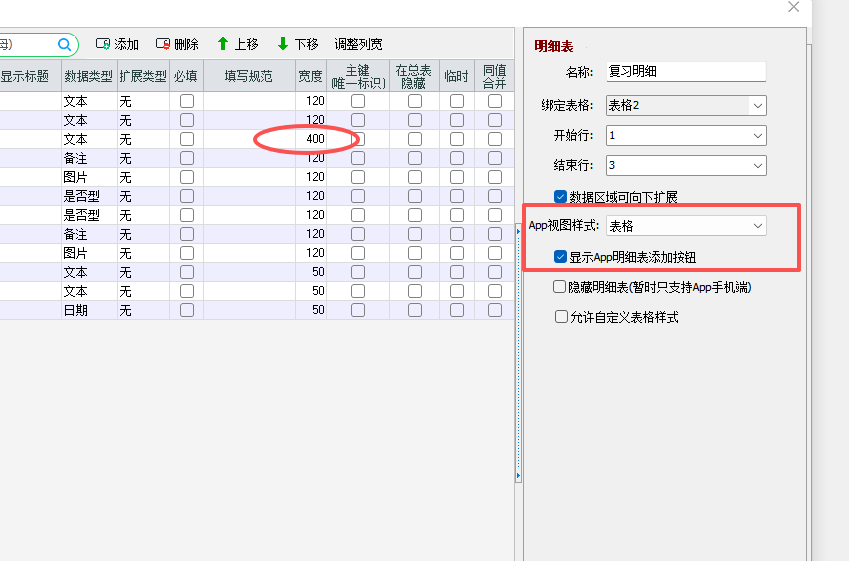The width and height of the screenshot is (849, 561).
Task: Click the 删除 delete field icon
Action: pyautogui.click(x=163, y=44)
